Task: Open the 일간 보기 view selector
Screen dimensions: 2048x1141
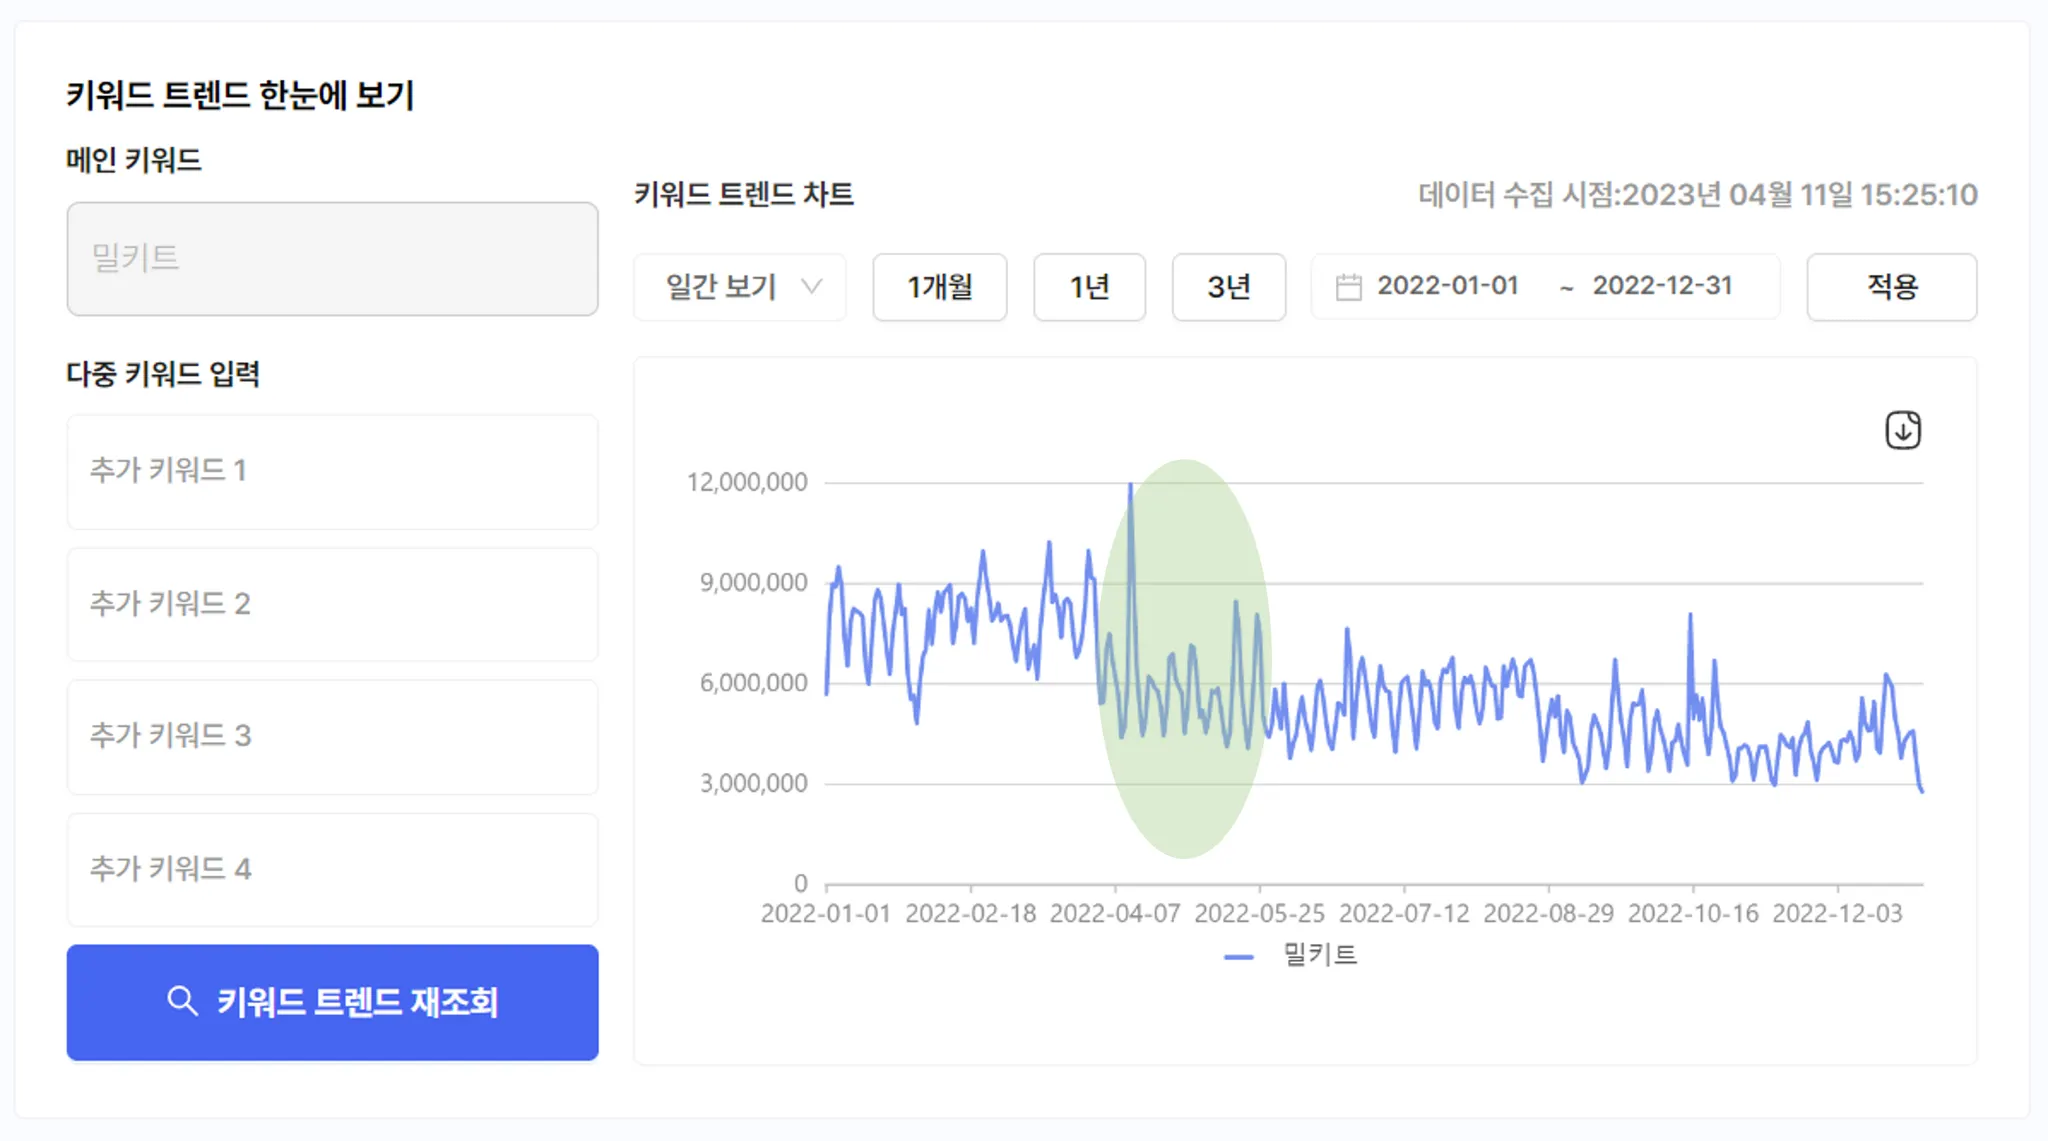Action: [722, 287]
